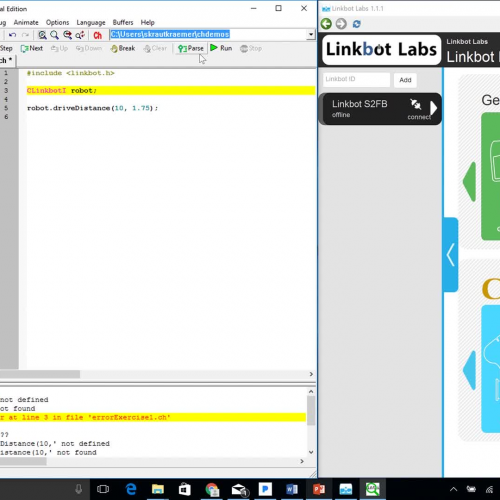This screenshot has width=500, height=500.
Task: Open PowerPoint from the taskbar
Action: tap(319, 489)
